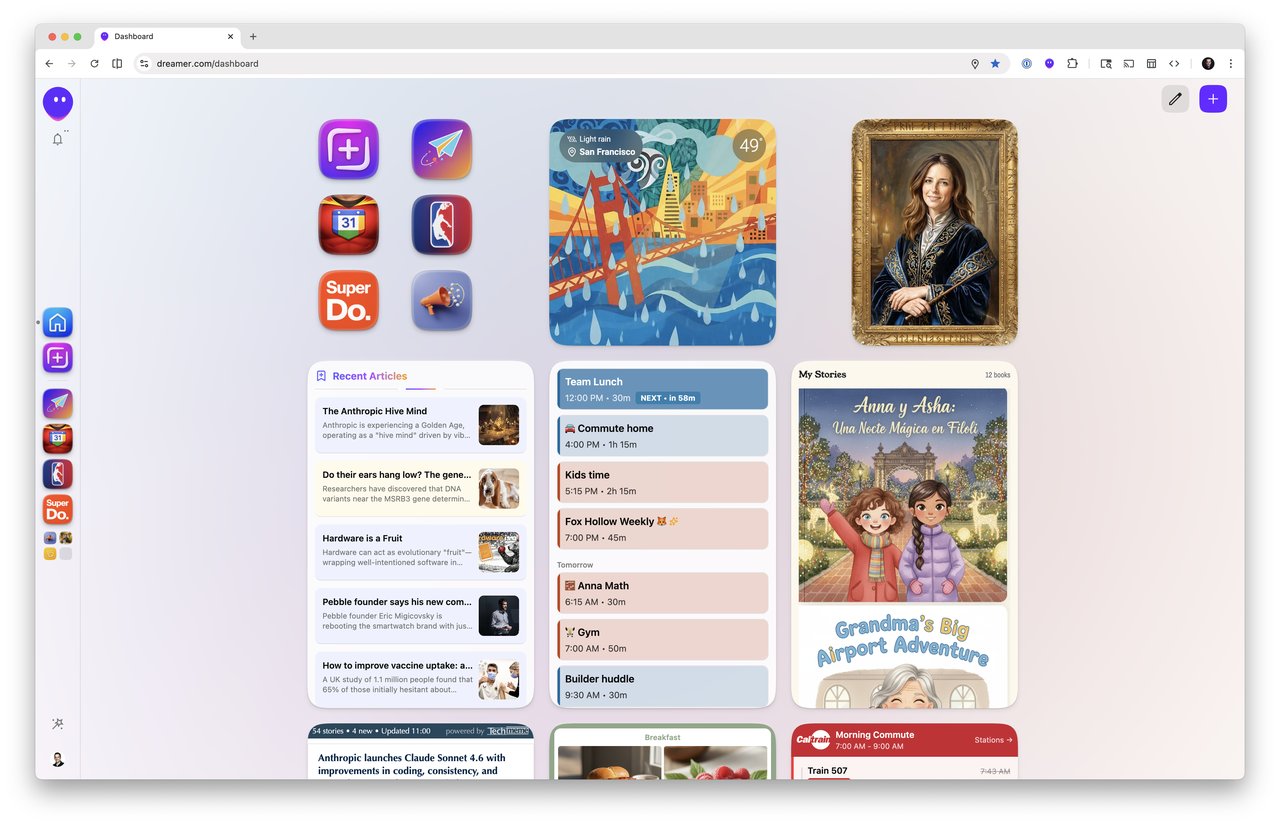Switch to the Dashboard browser tab
1280x826 pixels.
coord(165,37)
